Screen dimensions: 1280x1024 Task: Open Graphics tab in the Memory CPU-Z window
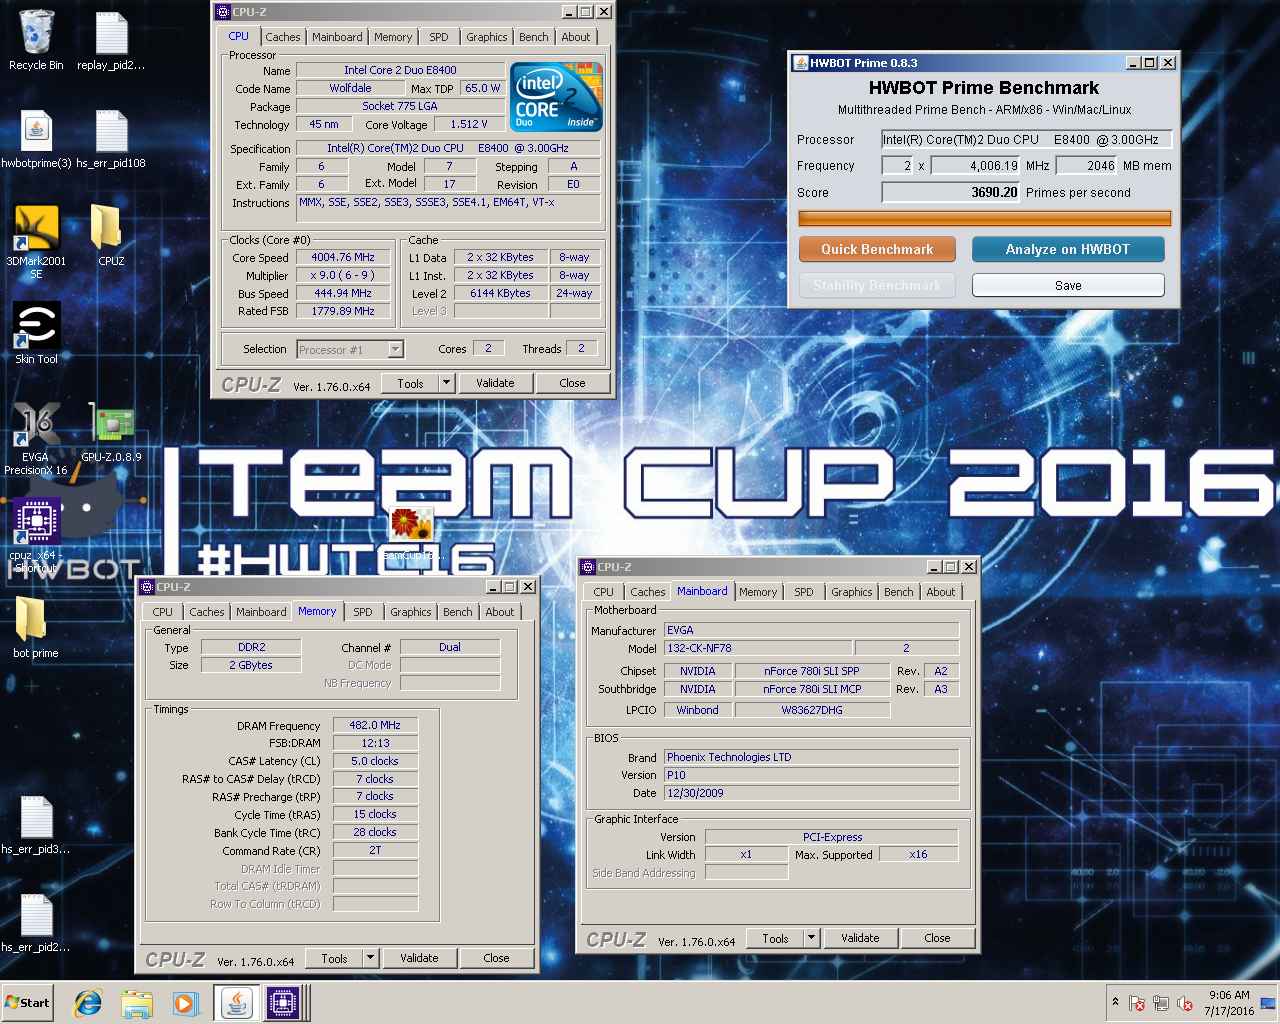click(x=411, y=612)
